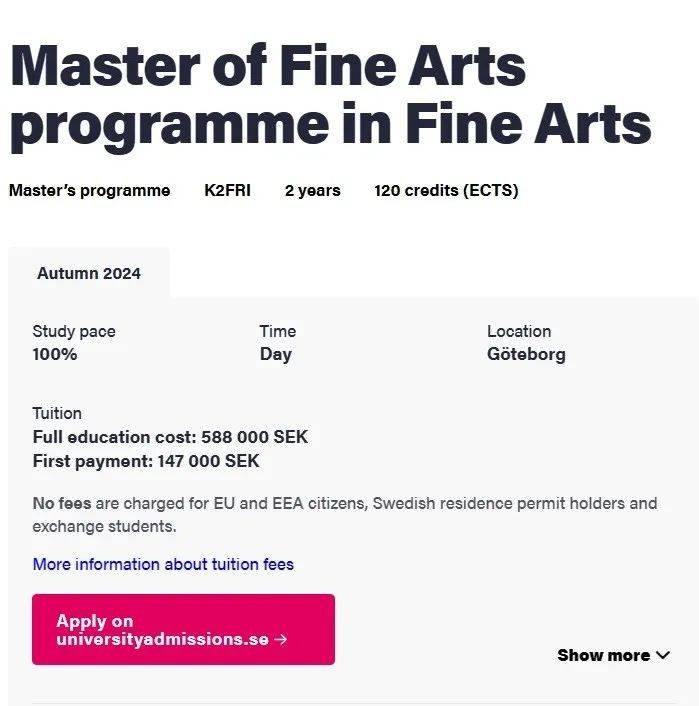Click the Study pace 100% value
The height and width of the screenshot is (706, 699).
pos(54,354)
